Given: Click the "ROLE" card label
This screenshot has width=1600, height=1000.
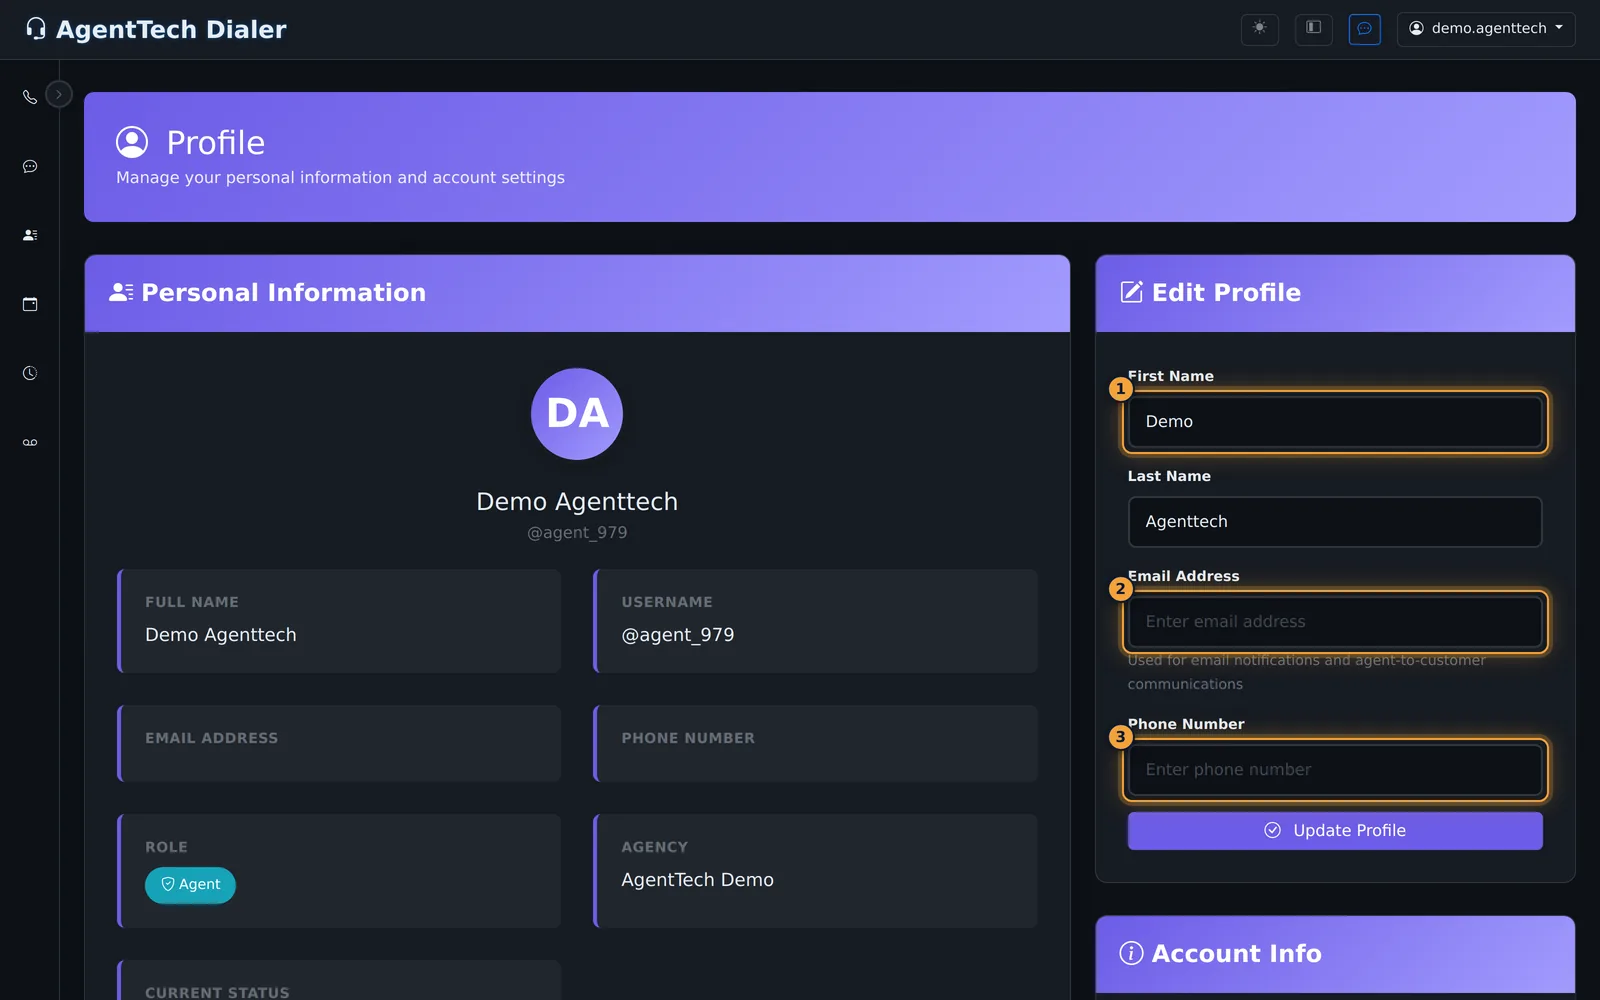Looking at the screenshot, I should [x=166, y=847].
